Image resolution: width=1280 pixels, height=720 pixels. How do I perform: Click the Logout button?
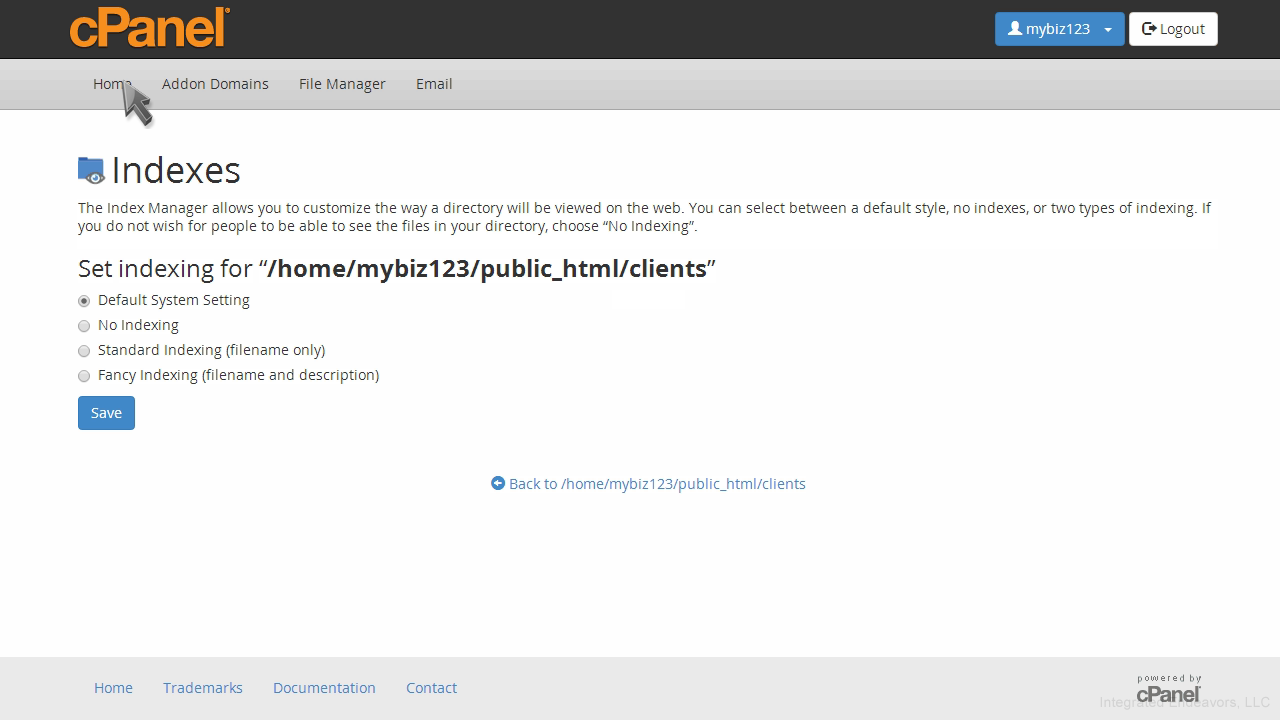1173,29
